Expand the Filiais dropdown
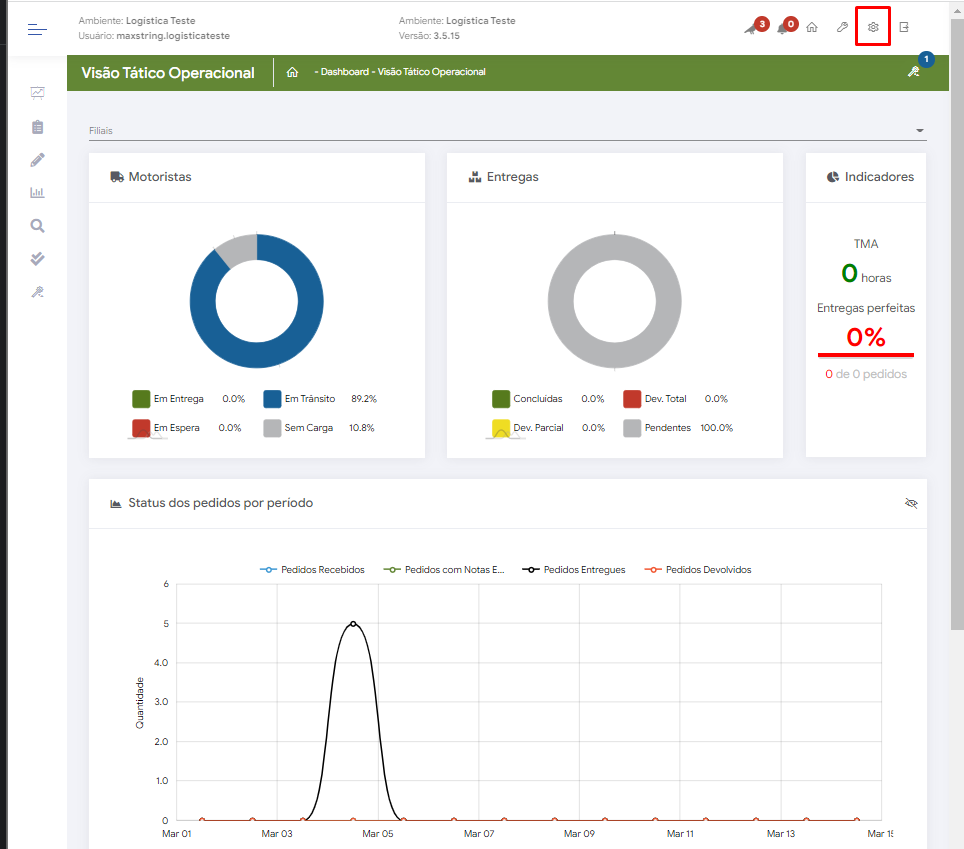The image size is (964, 849). (919, 131)
